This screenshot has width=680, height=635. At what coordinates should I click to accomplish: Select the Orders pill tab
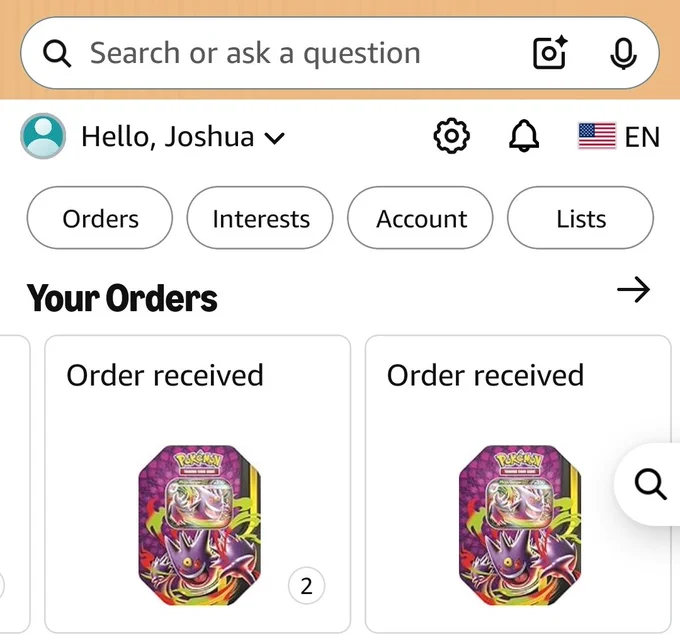click(x=100, y=218)
